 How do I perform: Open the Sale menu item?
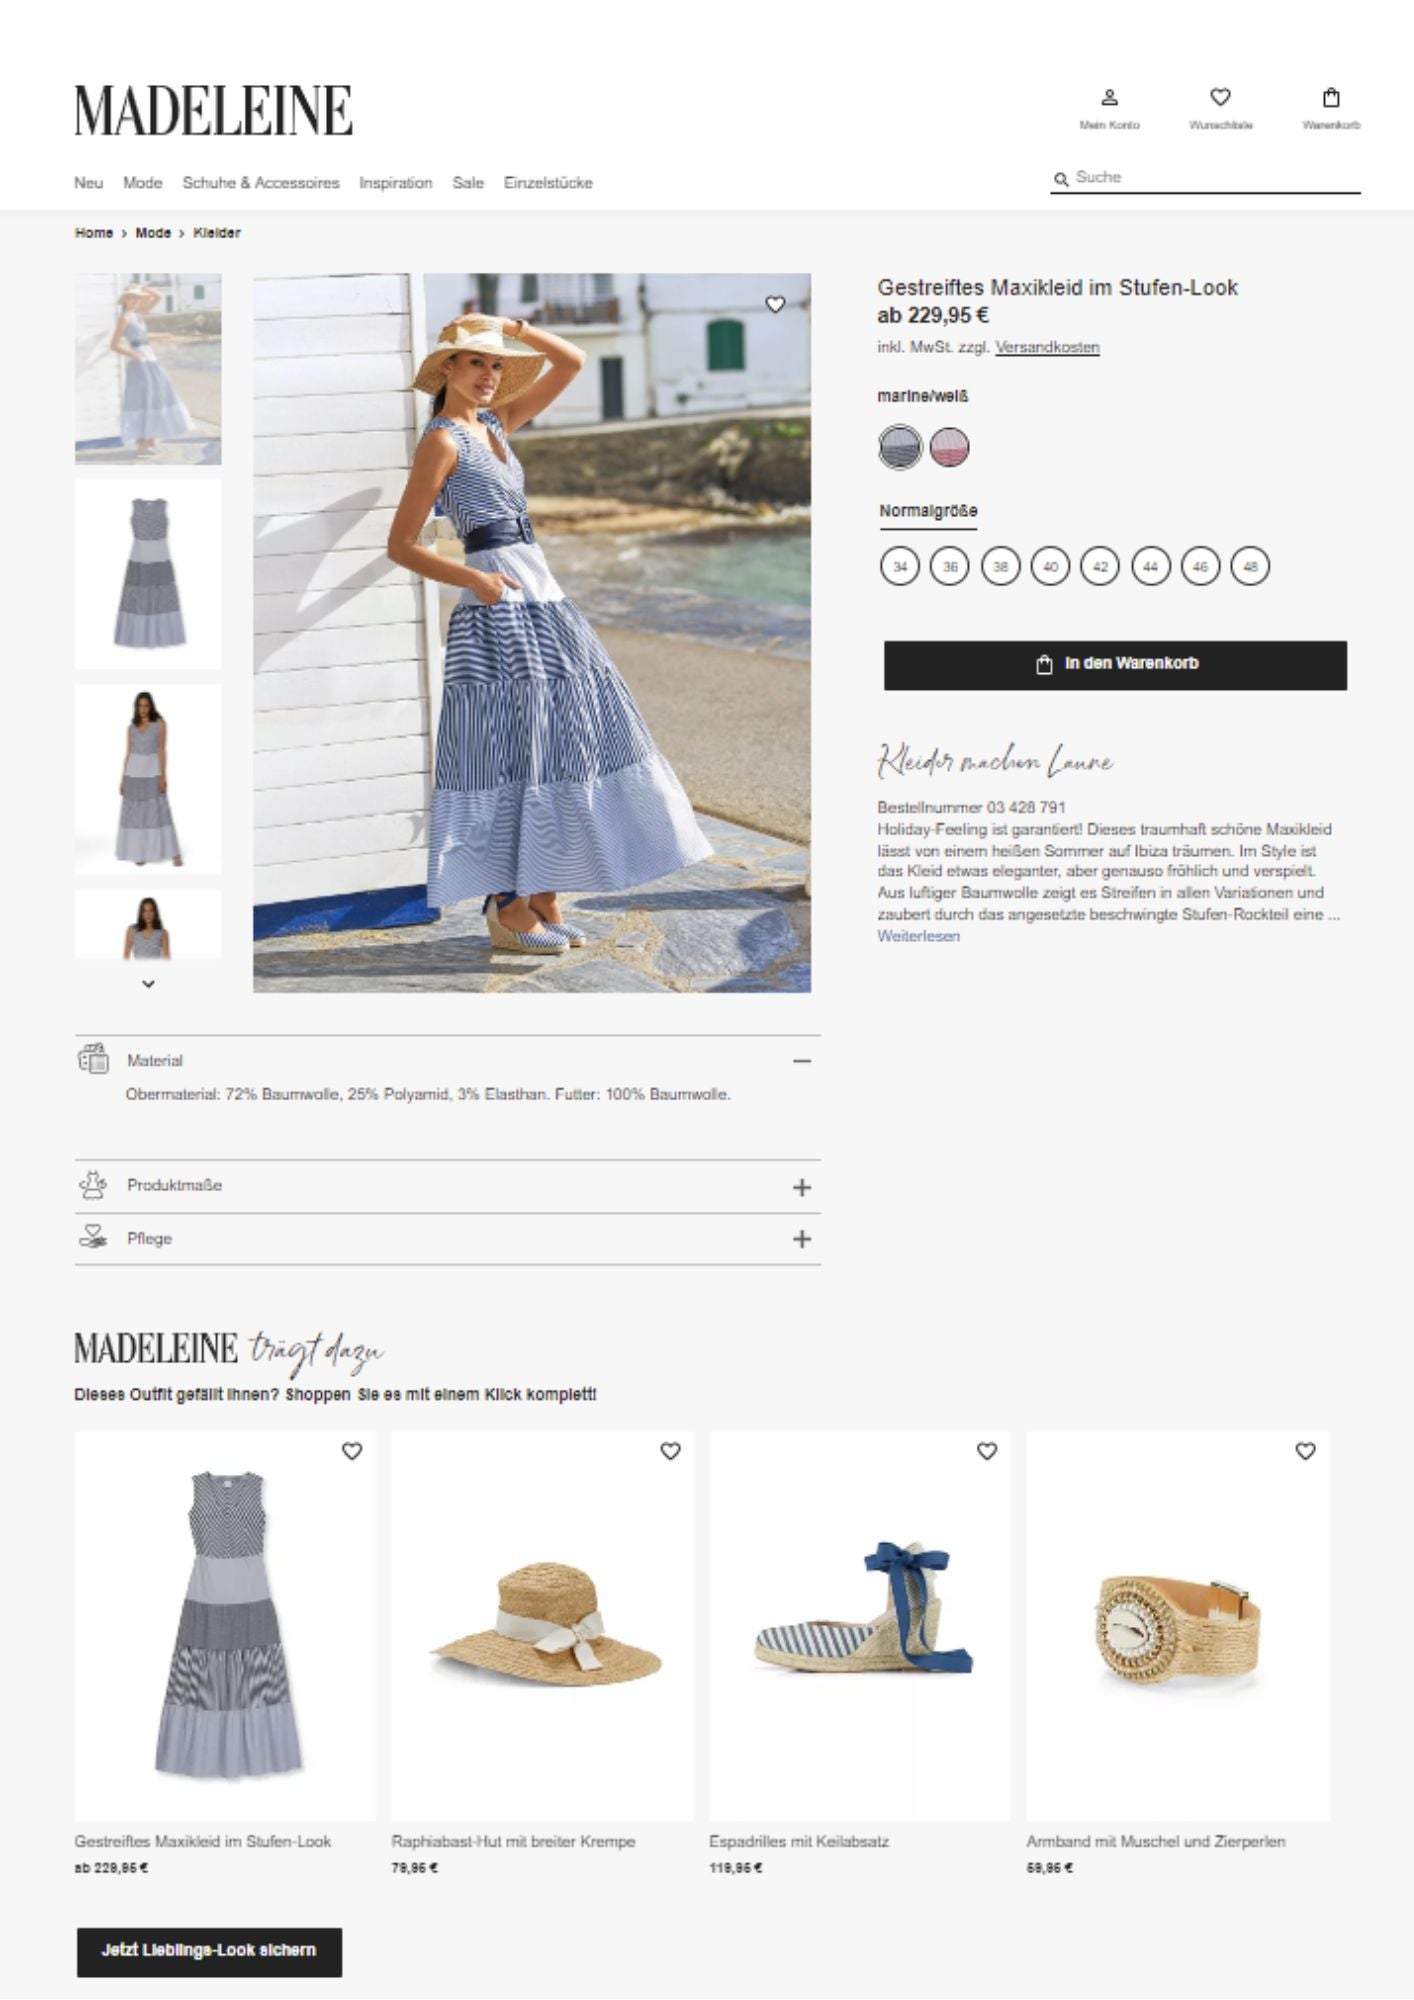point(468,183)
